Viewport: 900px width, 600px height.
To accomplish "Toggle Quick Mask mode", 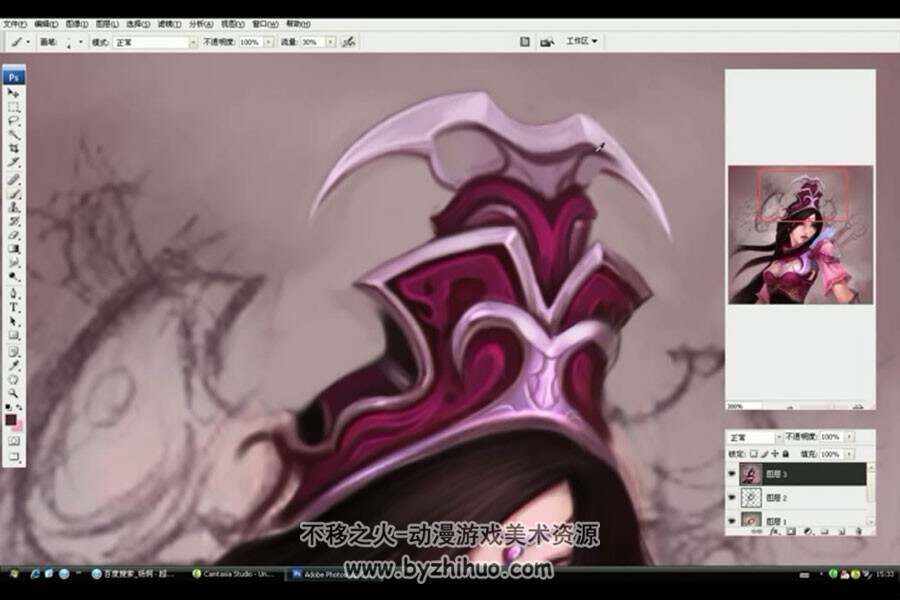I will [x=14, y=441].
